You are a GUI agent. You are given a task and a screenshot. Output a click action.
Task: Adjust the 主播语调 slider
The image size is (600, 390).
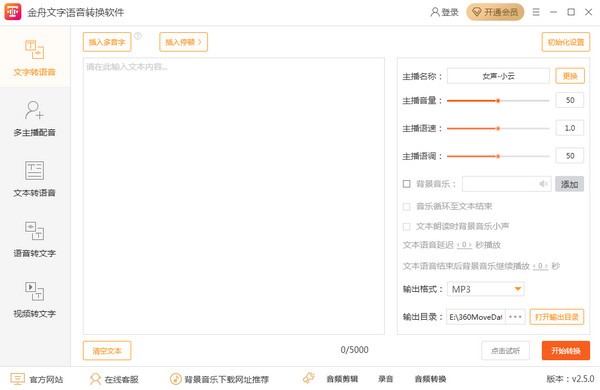tap(498, 156)
